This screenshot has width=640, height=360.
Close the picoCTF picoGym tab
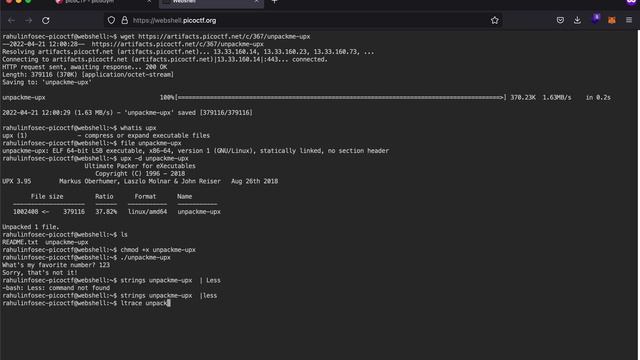point(149,2)
